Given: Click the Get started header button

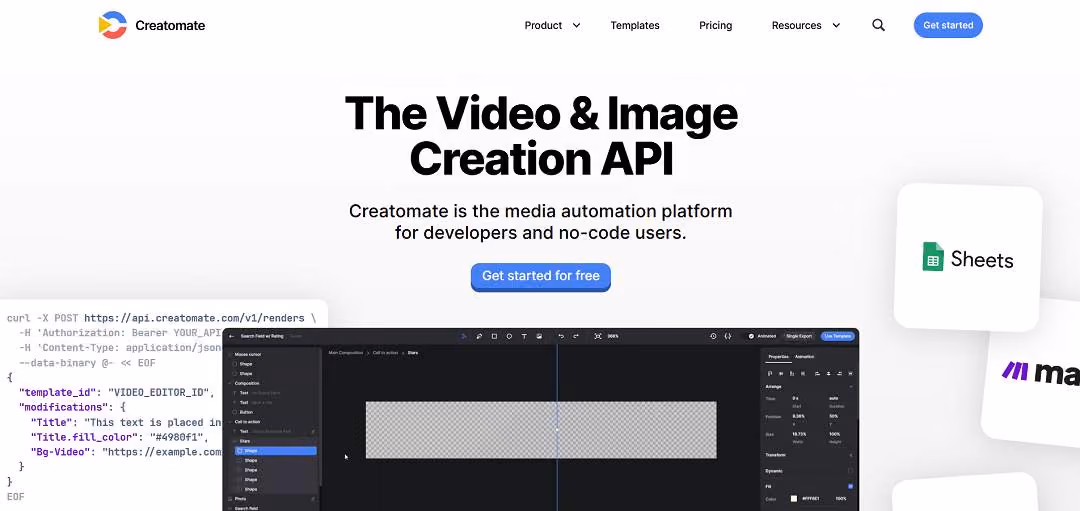Looking at the screenshot, I should pos(948,25).
